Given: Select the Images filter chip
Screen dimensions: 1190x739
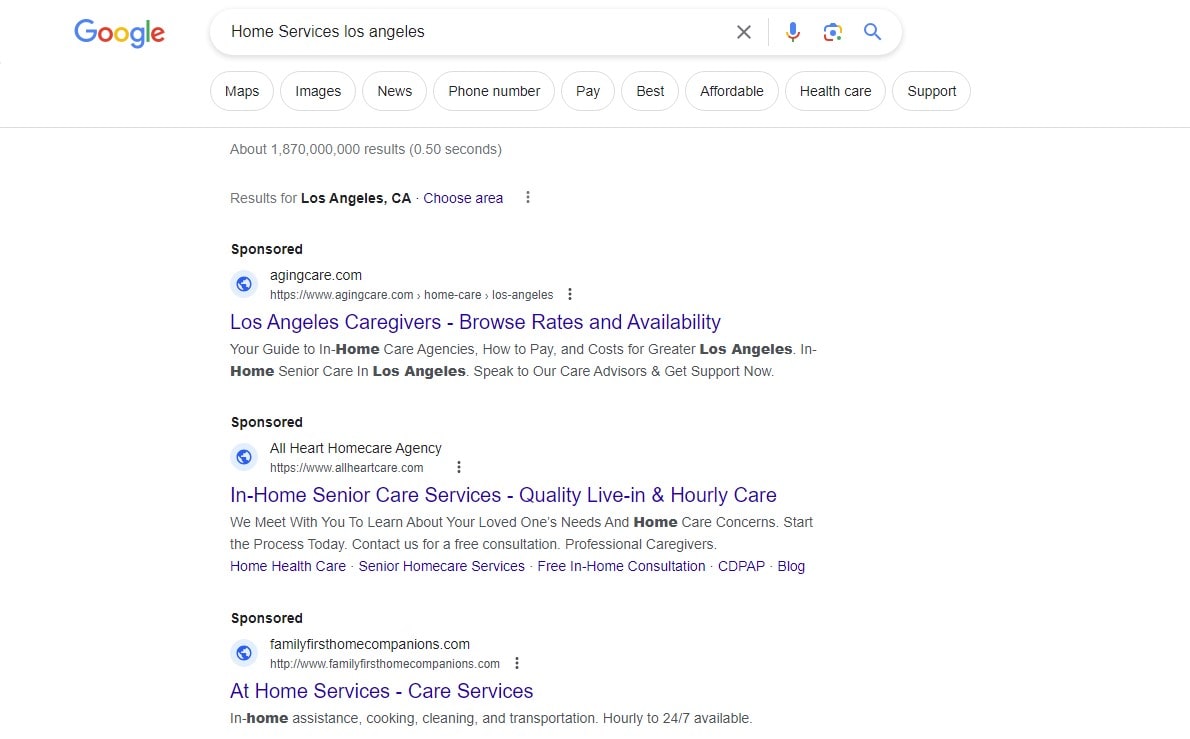Looking at the screenshot, I should click(318, 90).
